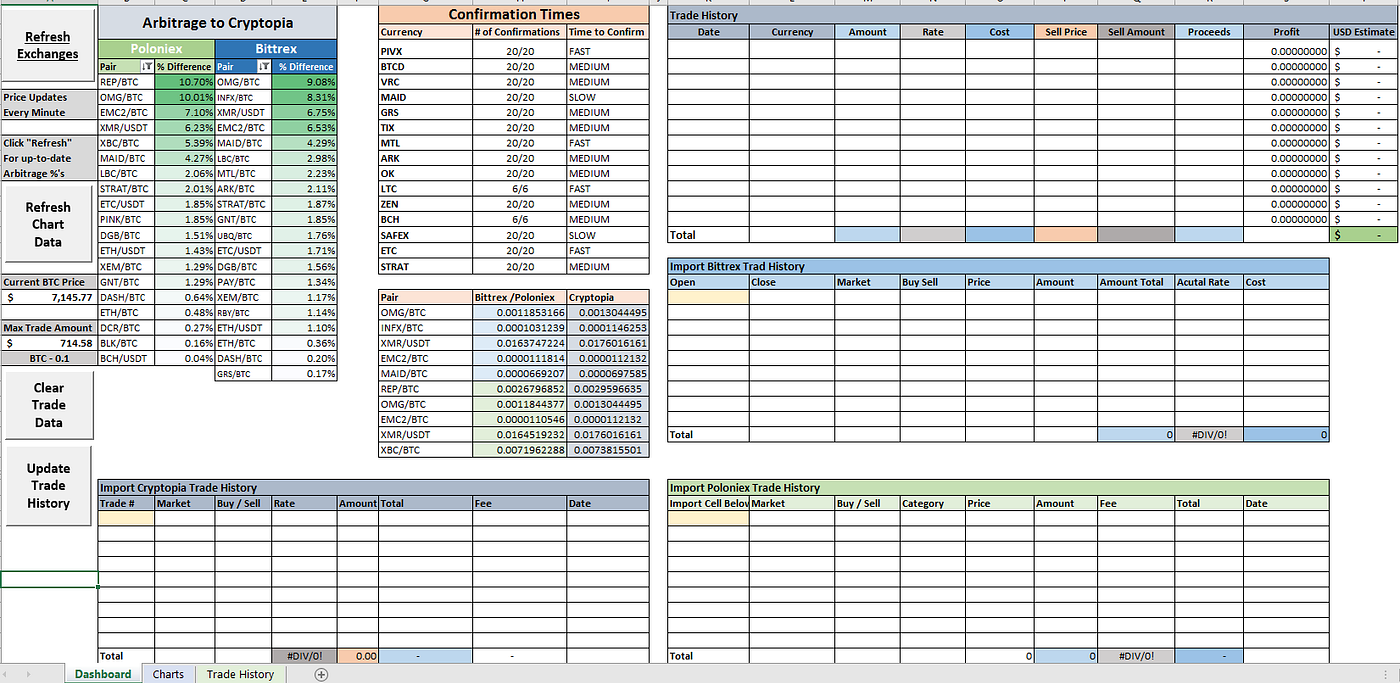Select the USD Estimate column header
1400x683 pixels.
[x=1364, y=32]
